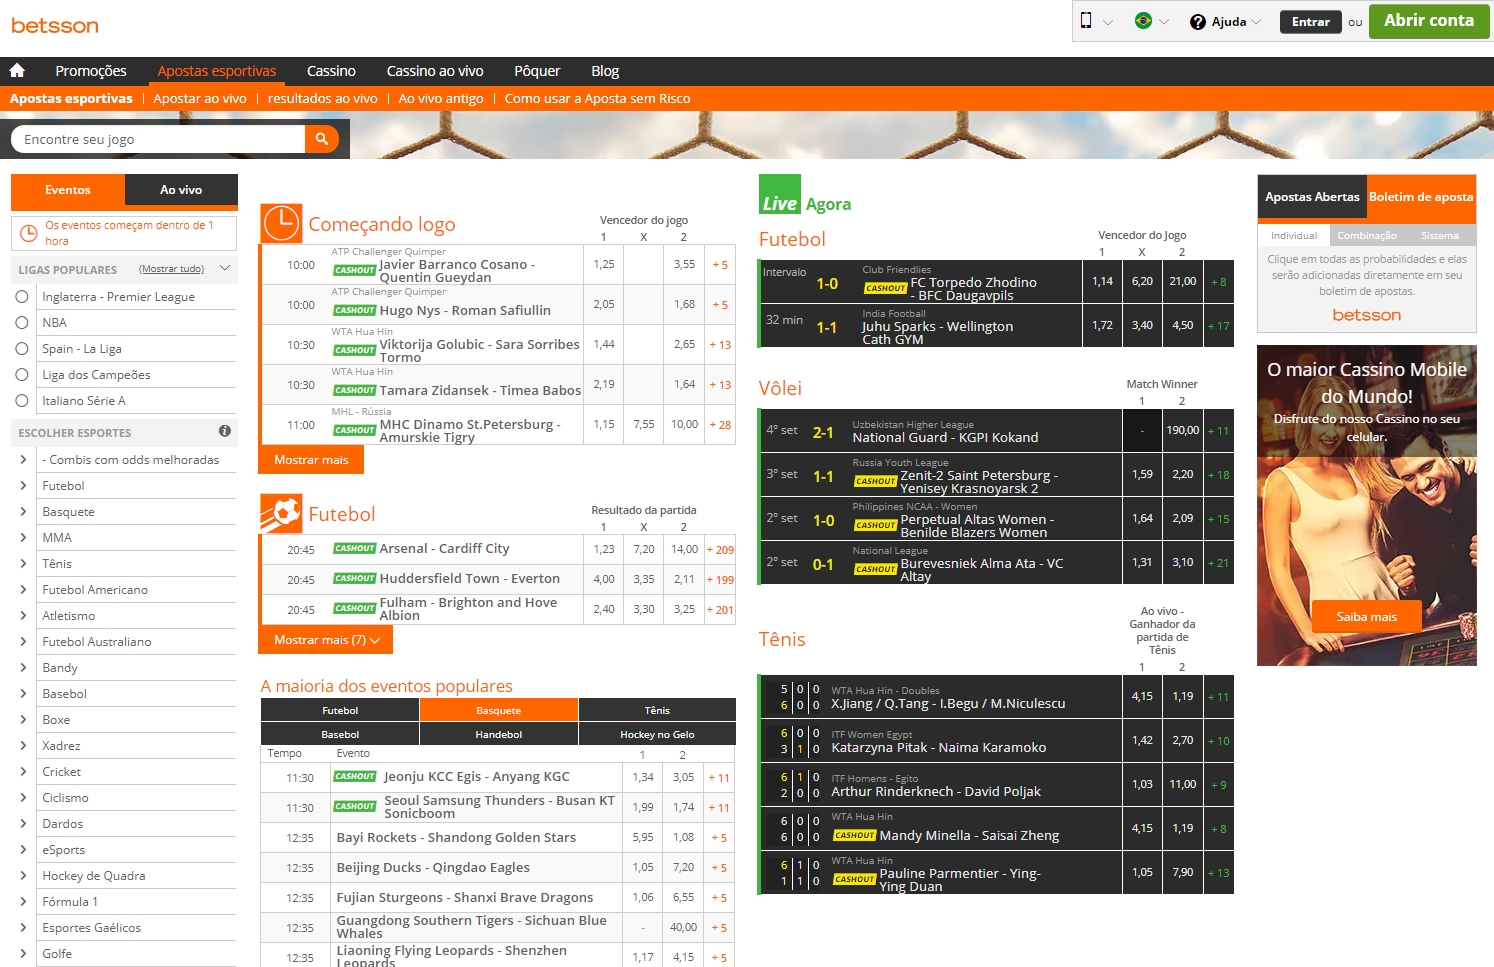Viewport: 1494px width, 967px height.
Task: Click +209 more bets for Arsenal match
Action: [x=720, y=550]
